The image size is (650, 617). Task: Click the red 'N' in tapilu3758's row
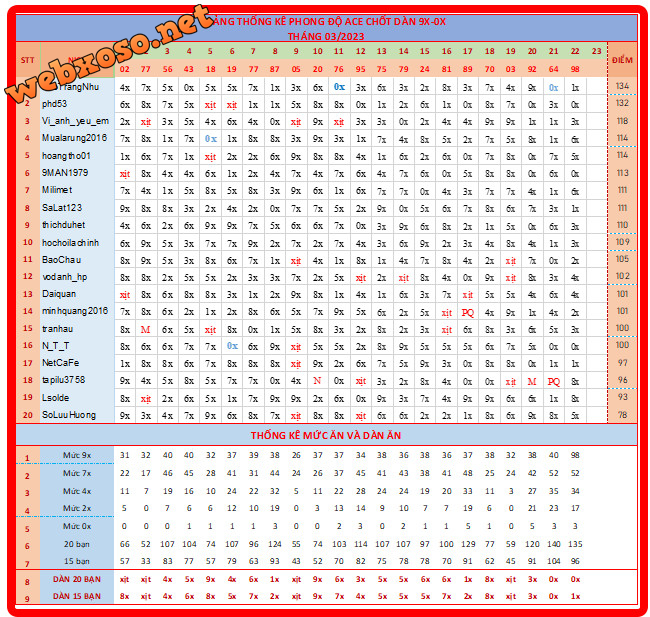point(318,380)
